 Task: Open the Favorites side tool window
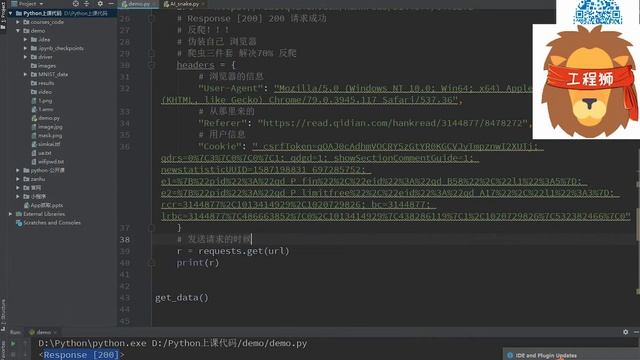pyautogui.click(x=3, y=349)
